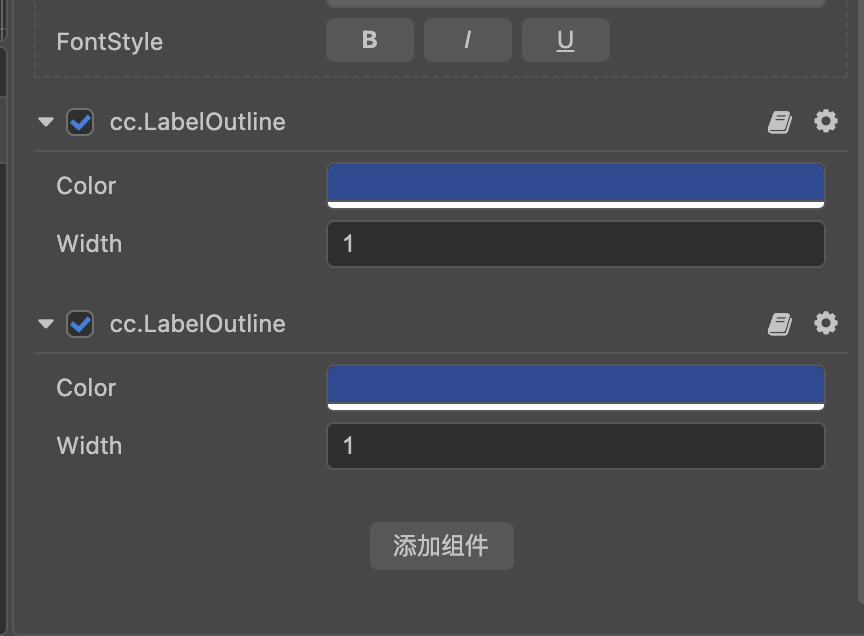This screenshot has height=636, width=864.
Task: Click the first cc.LabelOutline header title
Action: [x=197, y=122]
